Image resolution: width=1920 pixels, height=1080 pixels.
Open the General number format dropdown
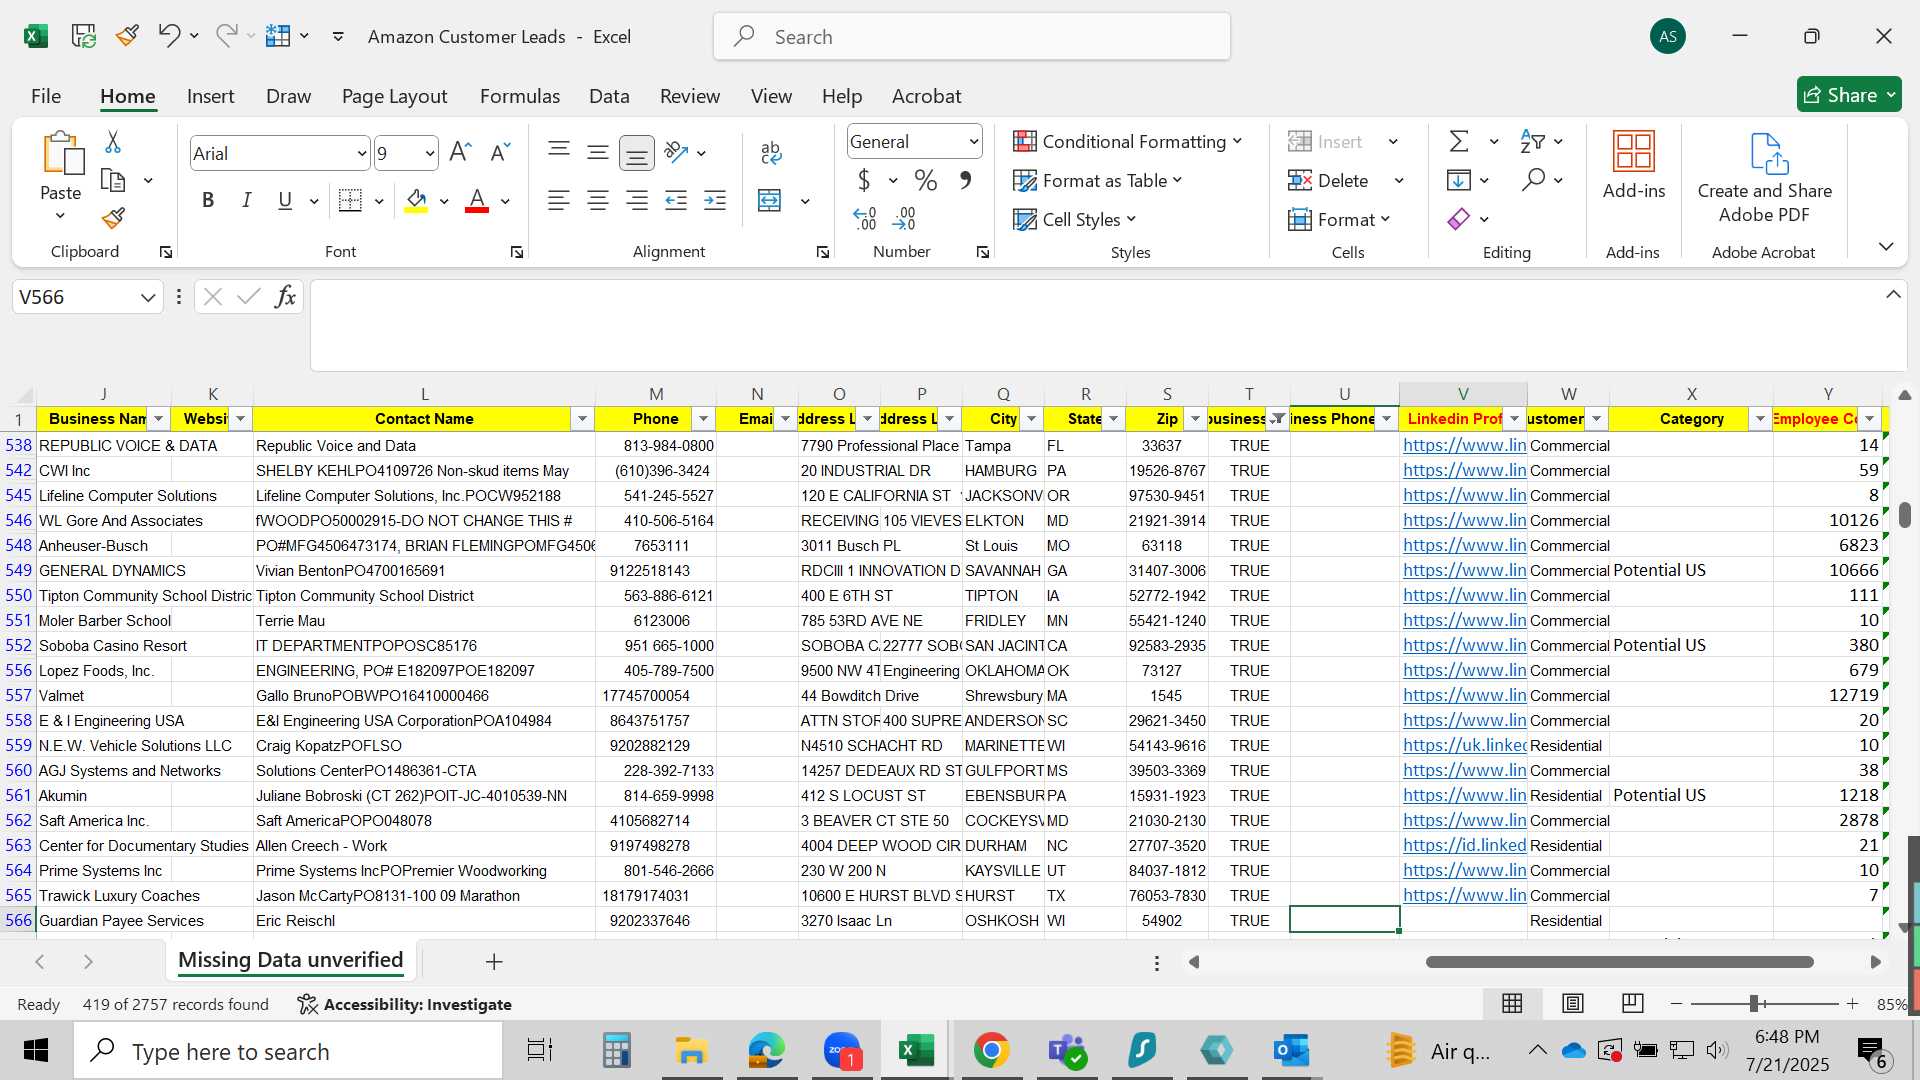973,141
